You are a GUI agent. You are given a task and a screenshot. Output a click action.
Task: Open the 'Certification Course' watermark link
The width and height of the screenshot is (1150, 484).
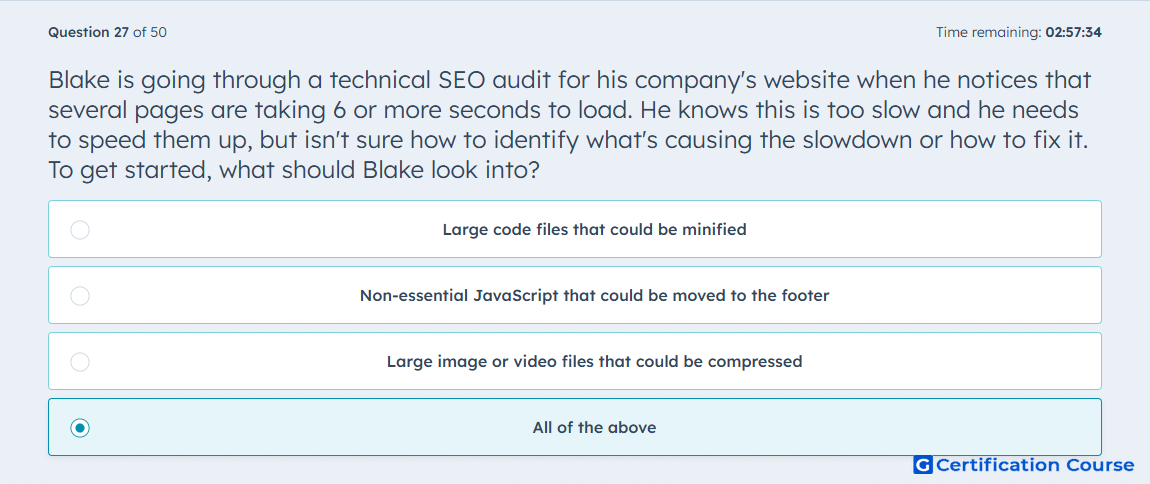coord(1035,465)
